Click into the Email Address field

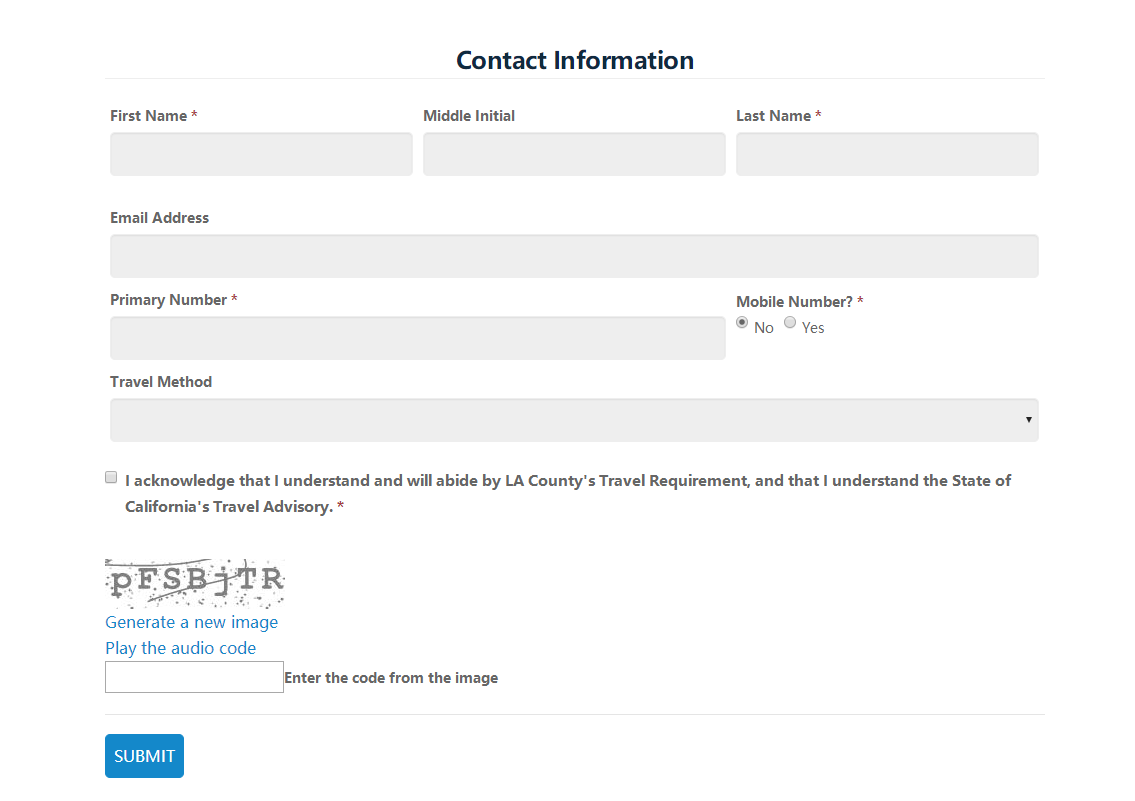pyautogui.click(x=574, y=256)
